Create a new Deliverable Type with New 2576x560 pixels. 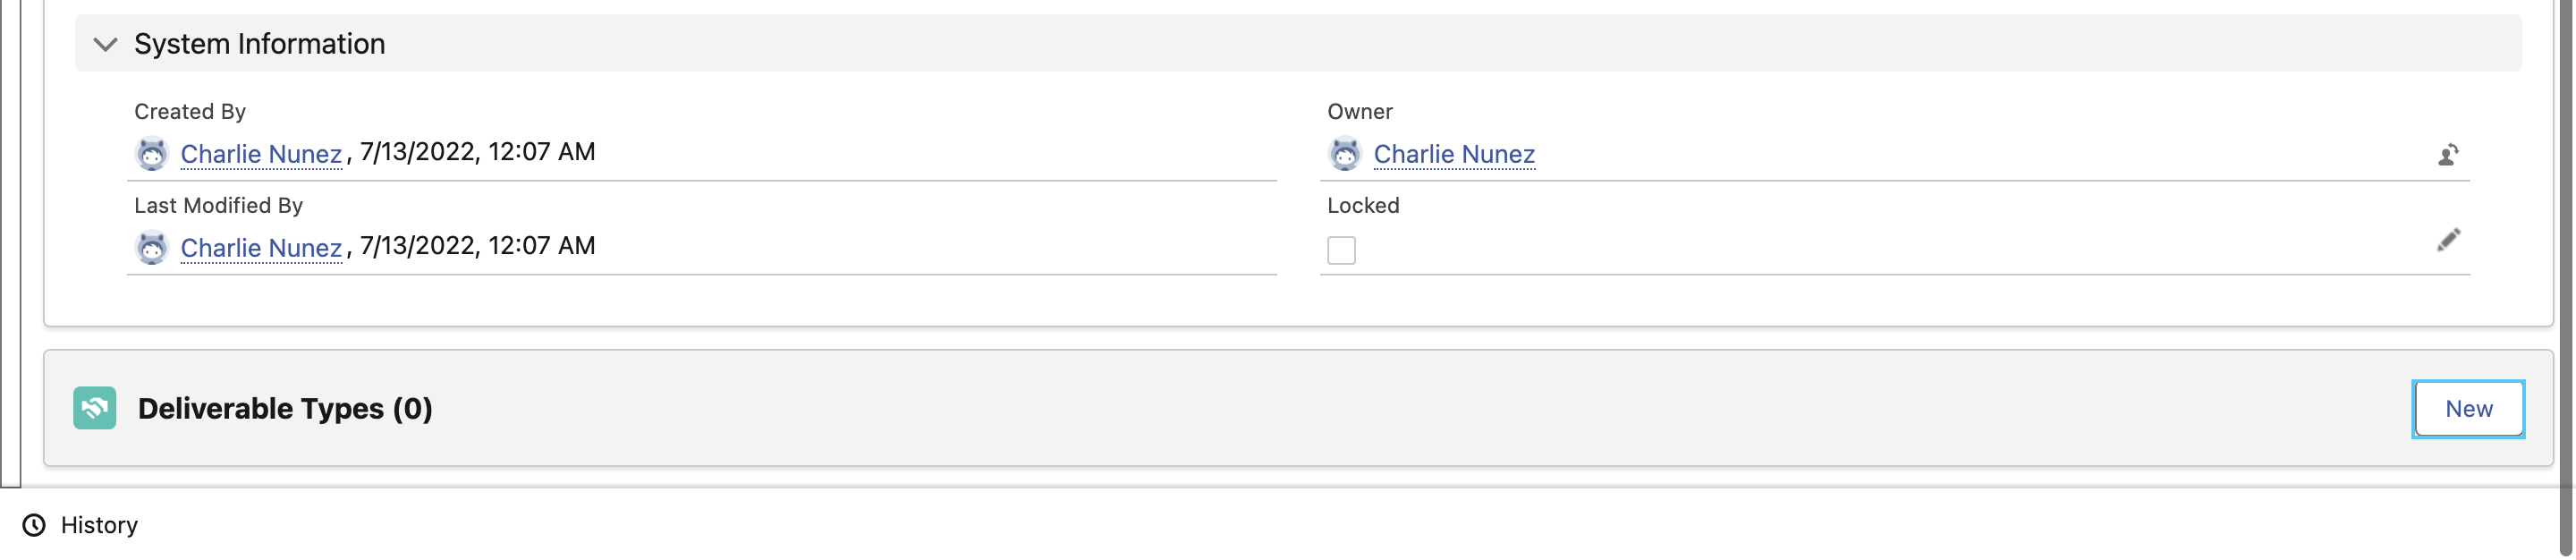pyautogui.click(x=2469, y=409)
